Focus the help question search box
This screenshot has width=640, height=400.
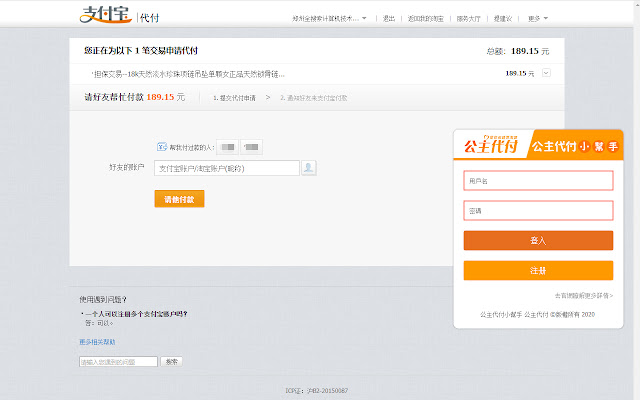118,362
